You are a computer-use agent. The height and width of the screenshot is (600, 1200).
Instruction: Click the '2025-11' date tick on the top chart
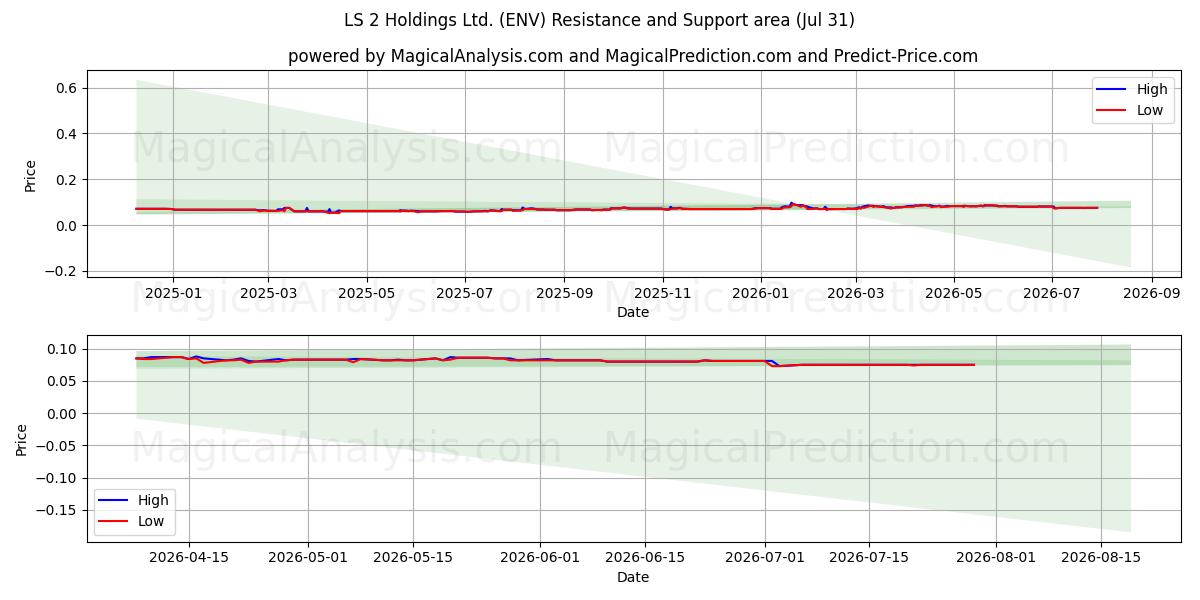tap(663, 294)
